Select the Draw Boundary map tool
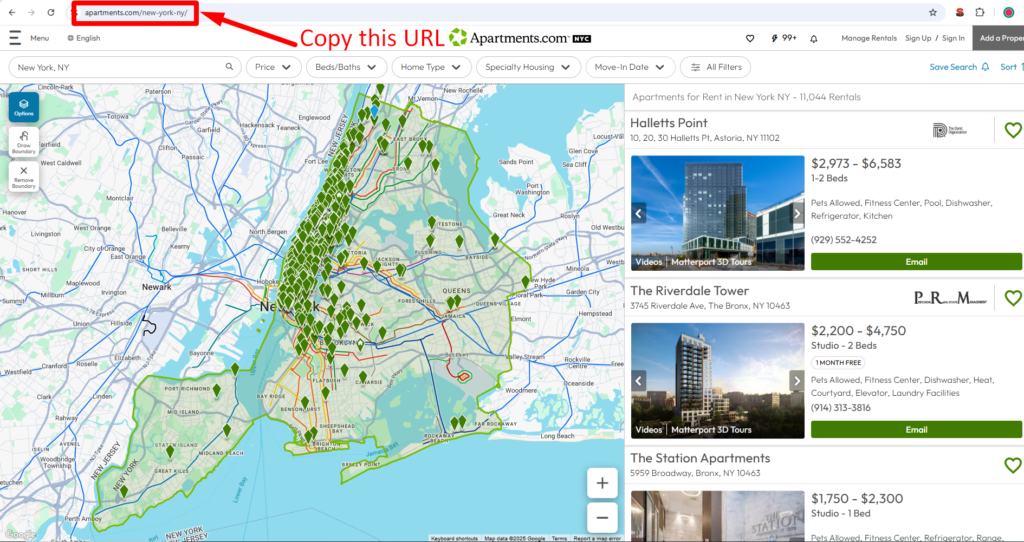1024x542 pixels. tap(24, 142)
